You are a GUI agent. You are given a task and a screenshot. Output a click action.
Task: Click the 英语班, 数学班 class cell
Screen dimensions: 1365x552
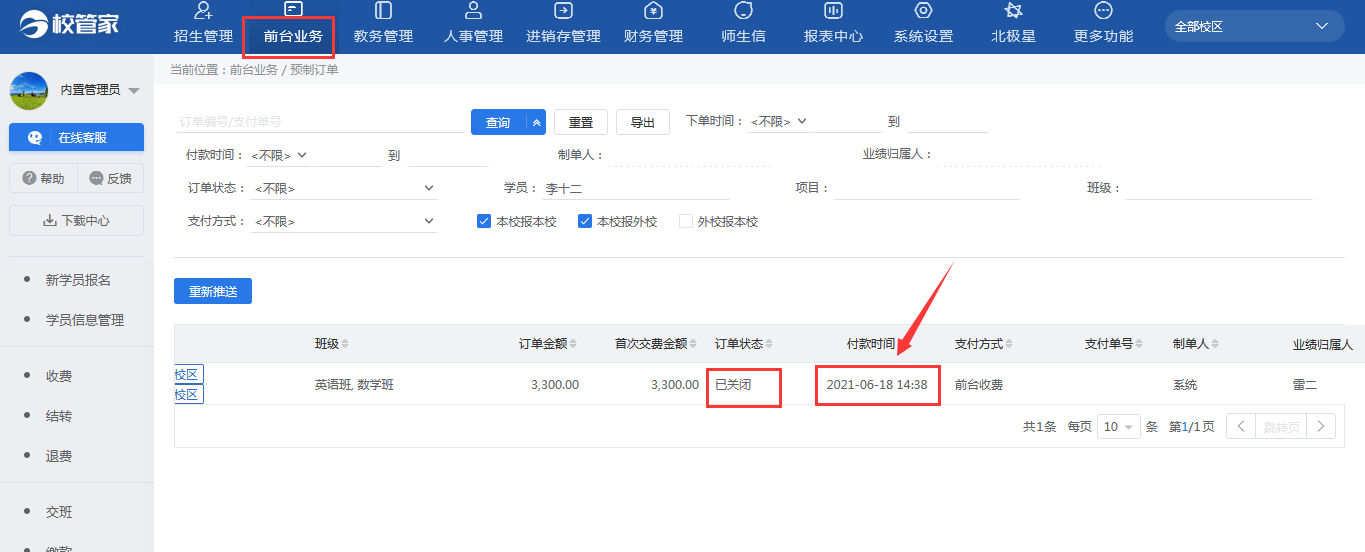pyautogui.click(x=354, y=384)
